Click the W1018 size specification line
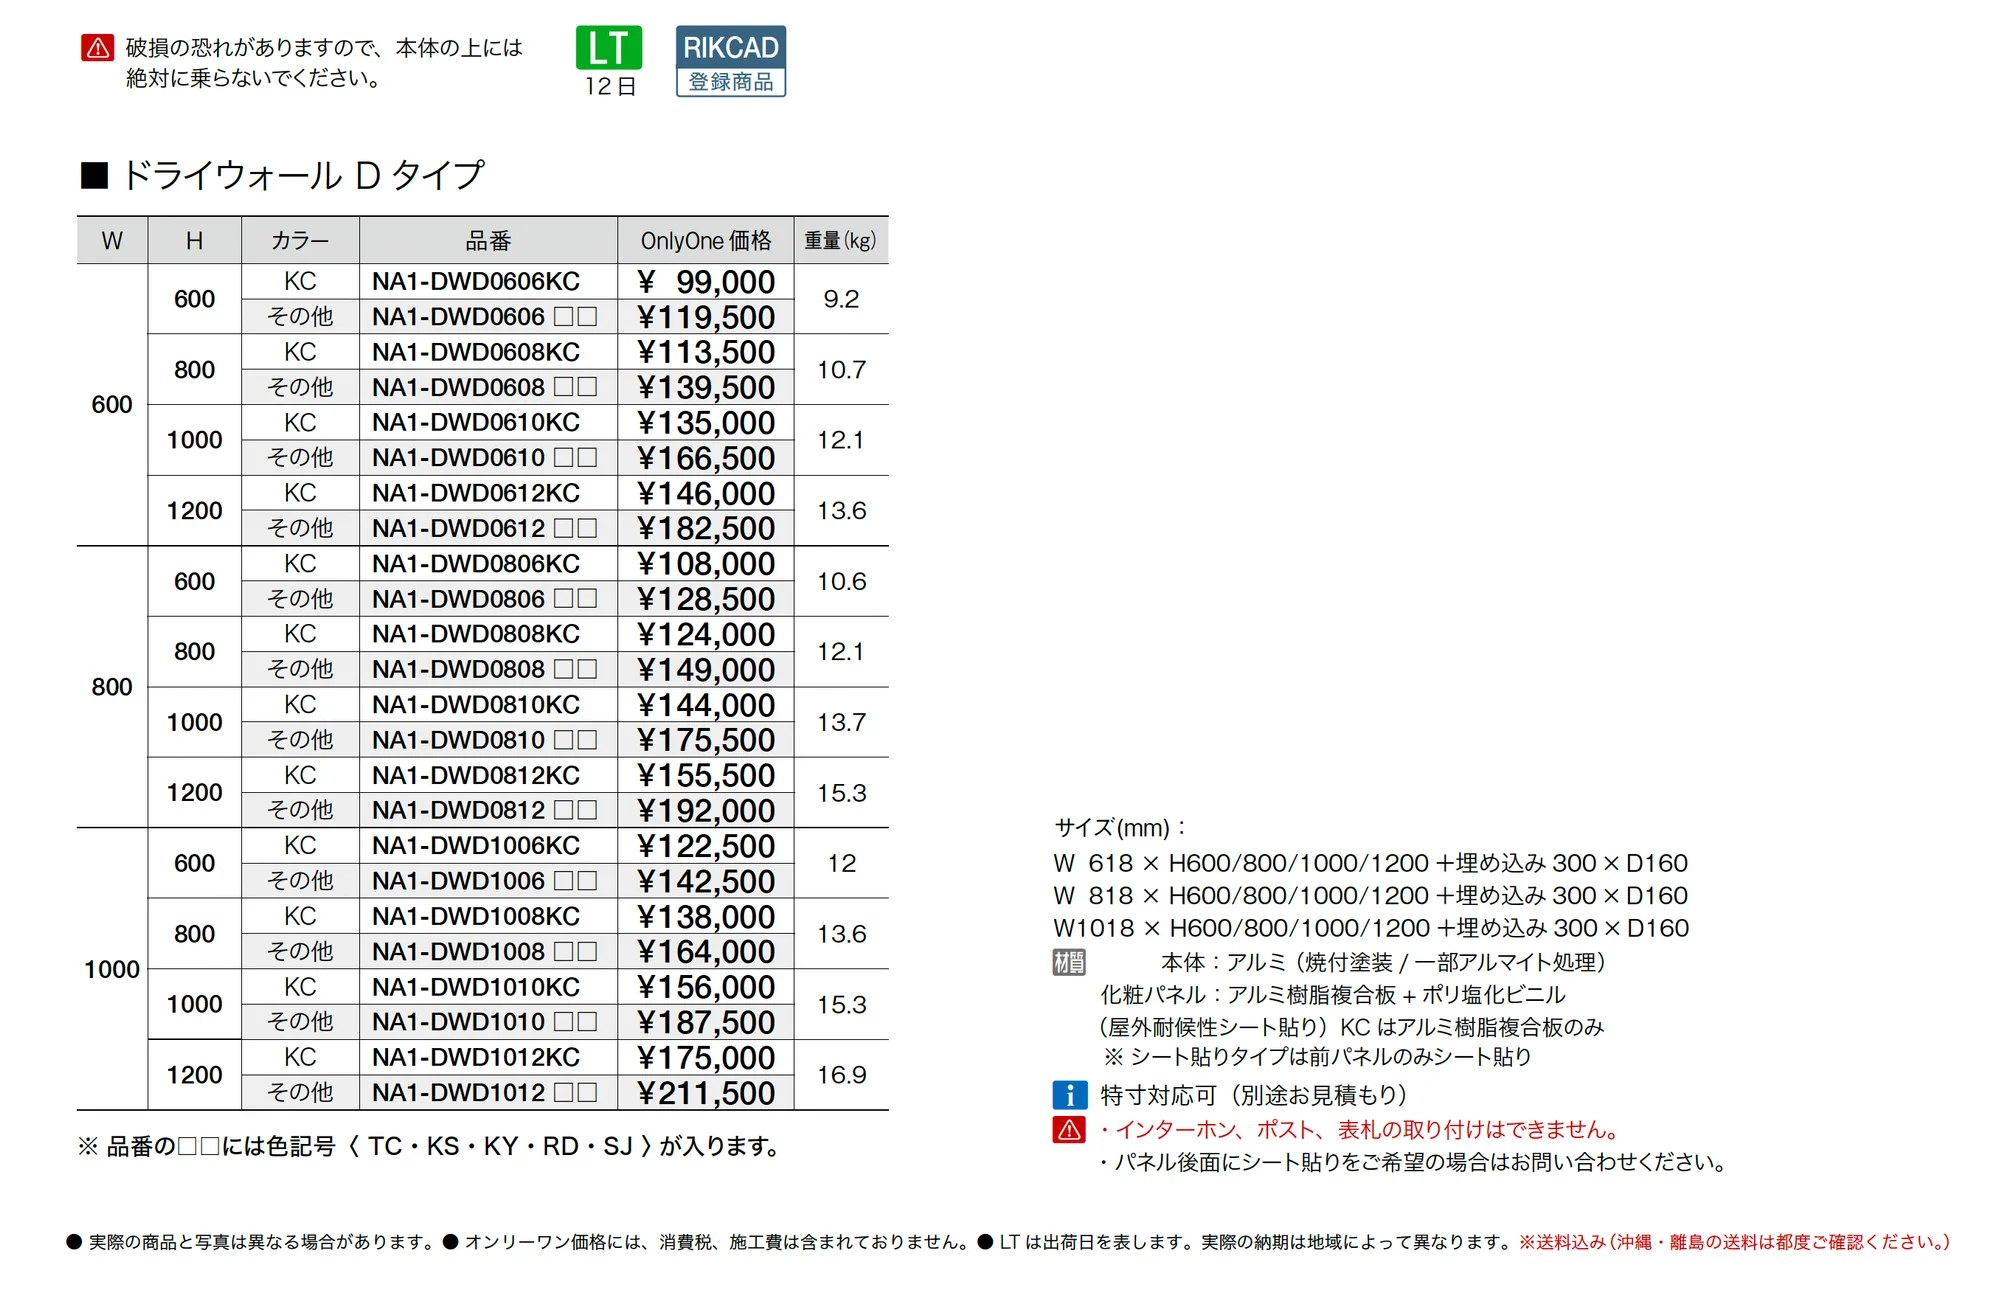Image resolution: width=1999 pixels, height=1304 pixels. pyautogui.click(x=1371, y=928)
